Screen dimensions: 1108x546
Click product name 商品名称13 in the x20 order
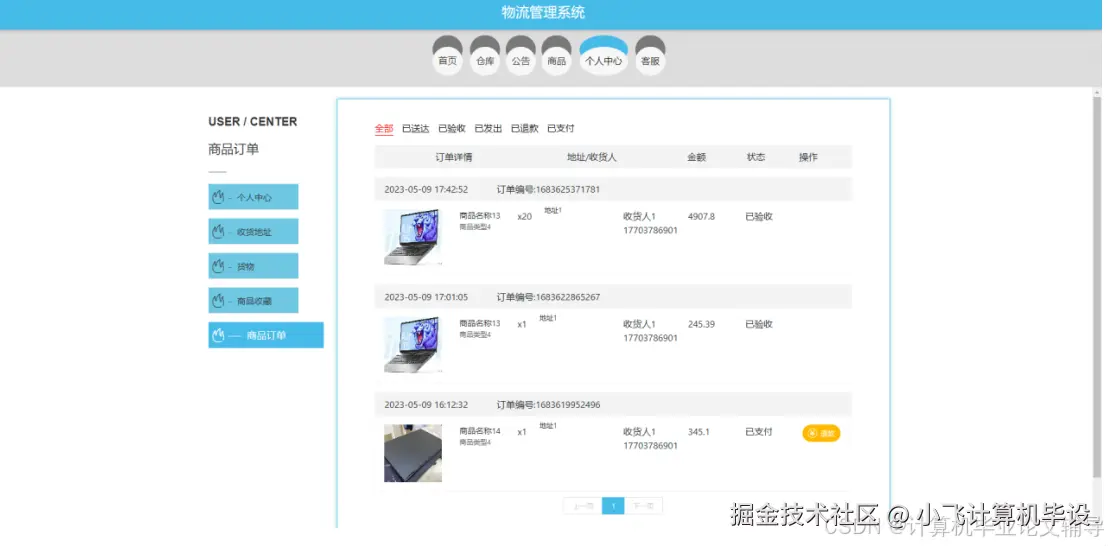[480, 215]
